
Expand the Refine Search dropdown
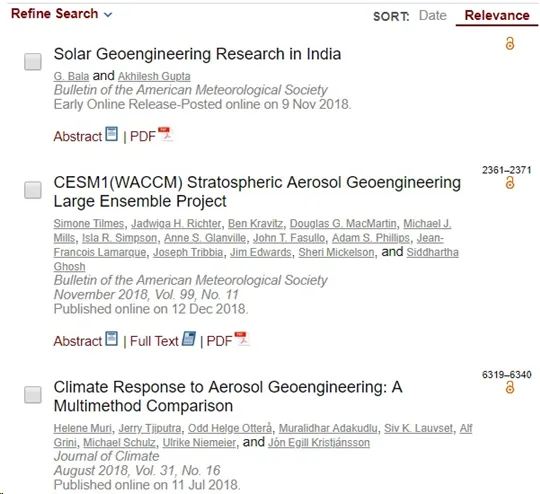pos(62,14)
